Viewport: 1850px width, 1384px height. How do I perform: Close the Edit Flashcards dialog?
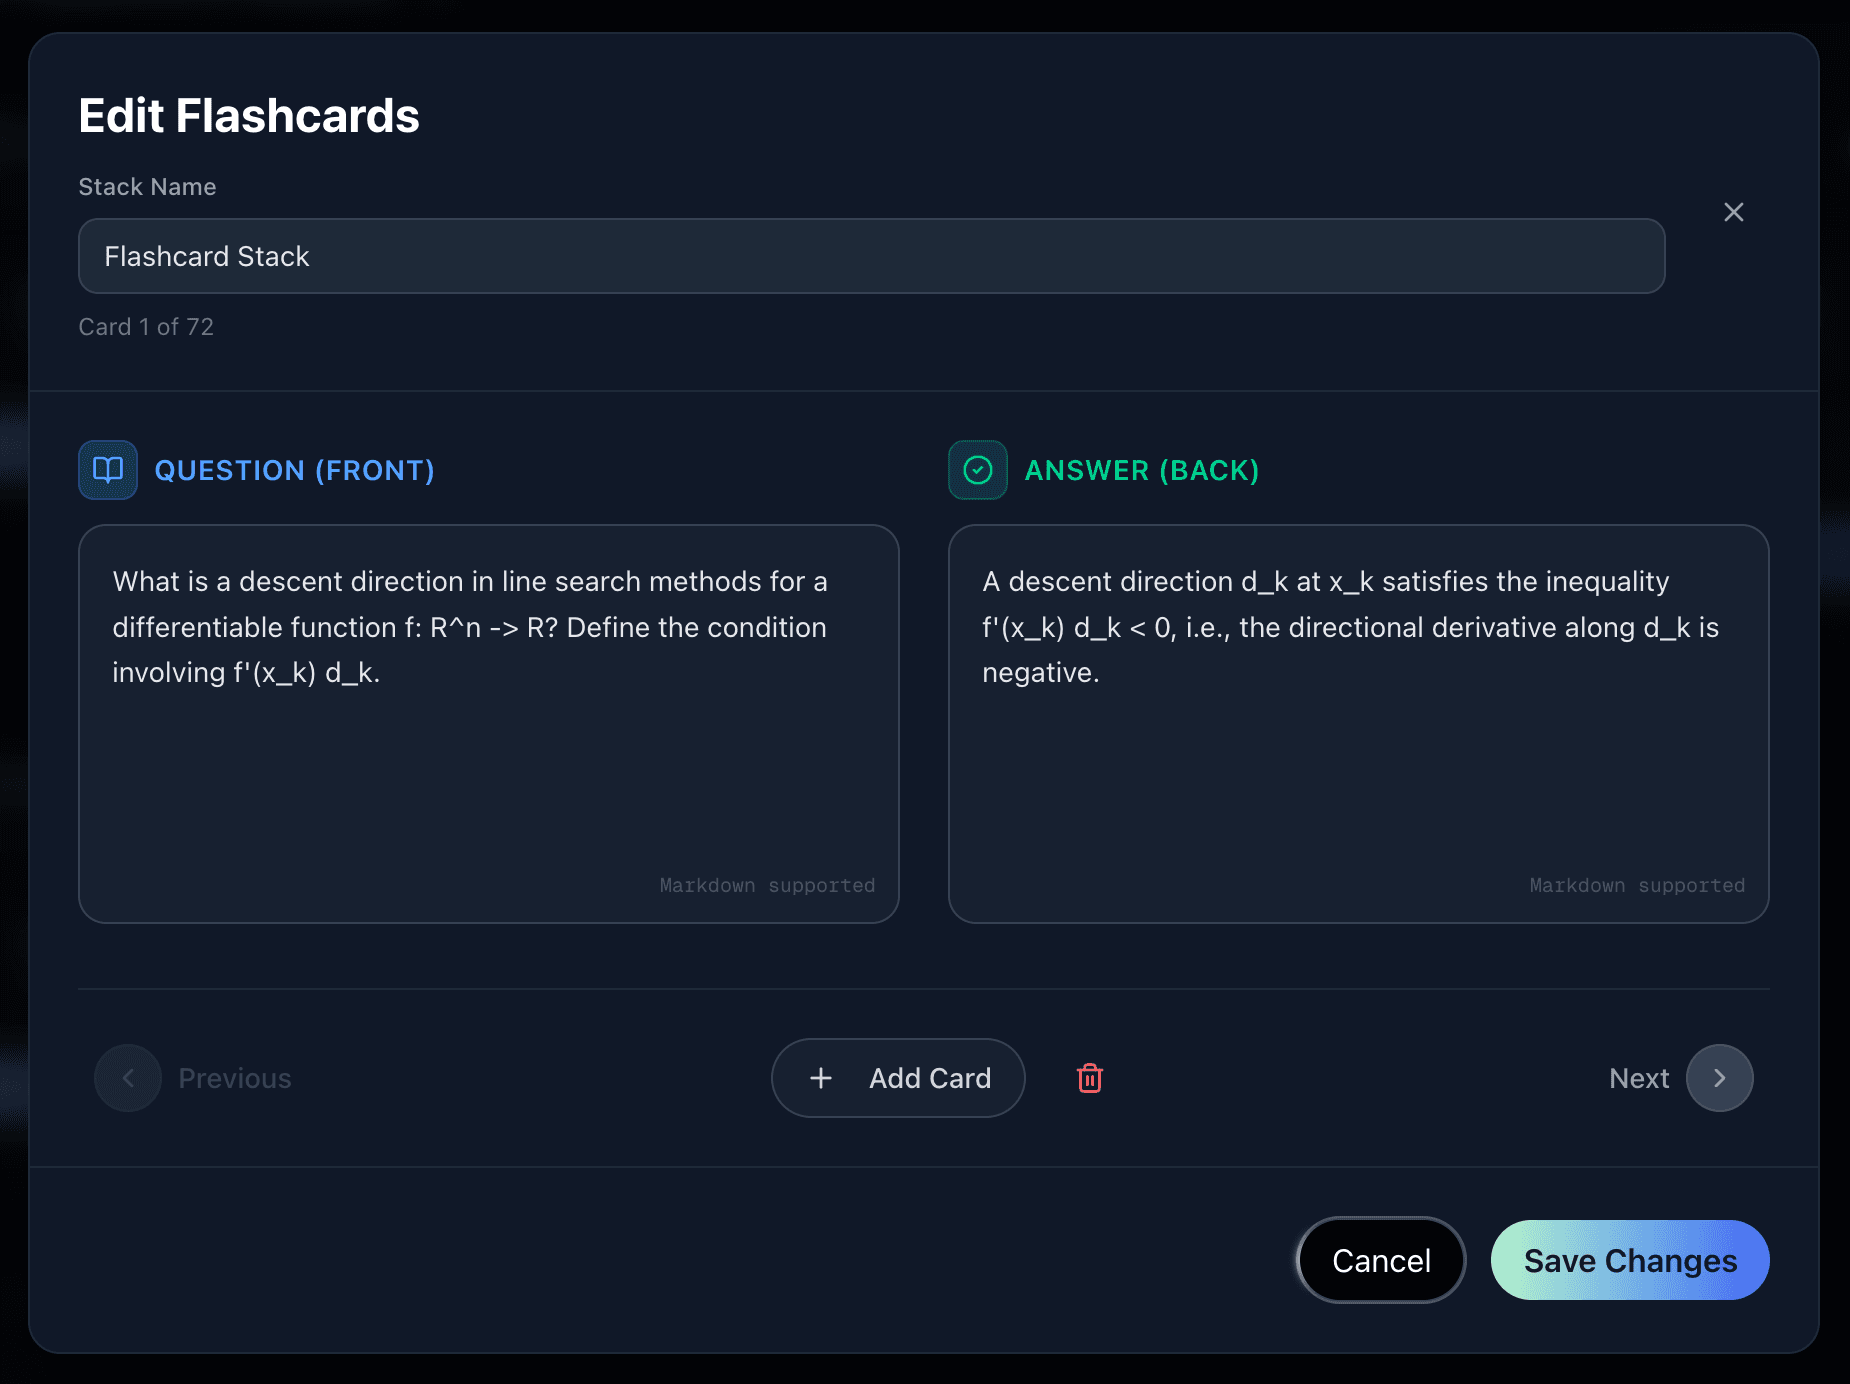tap(1734, 212)
